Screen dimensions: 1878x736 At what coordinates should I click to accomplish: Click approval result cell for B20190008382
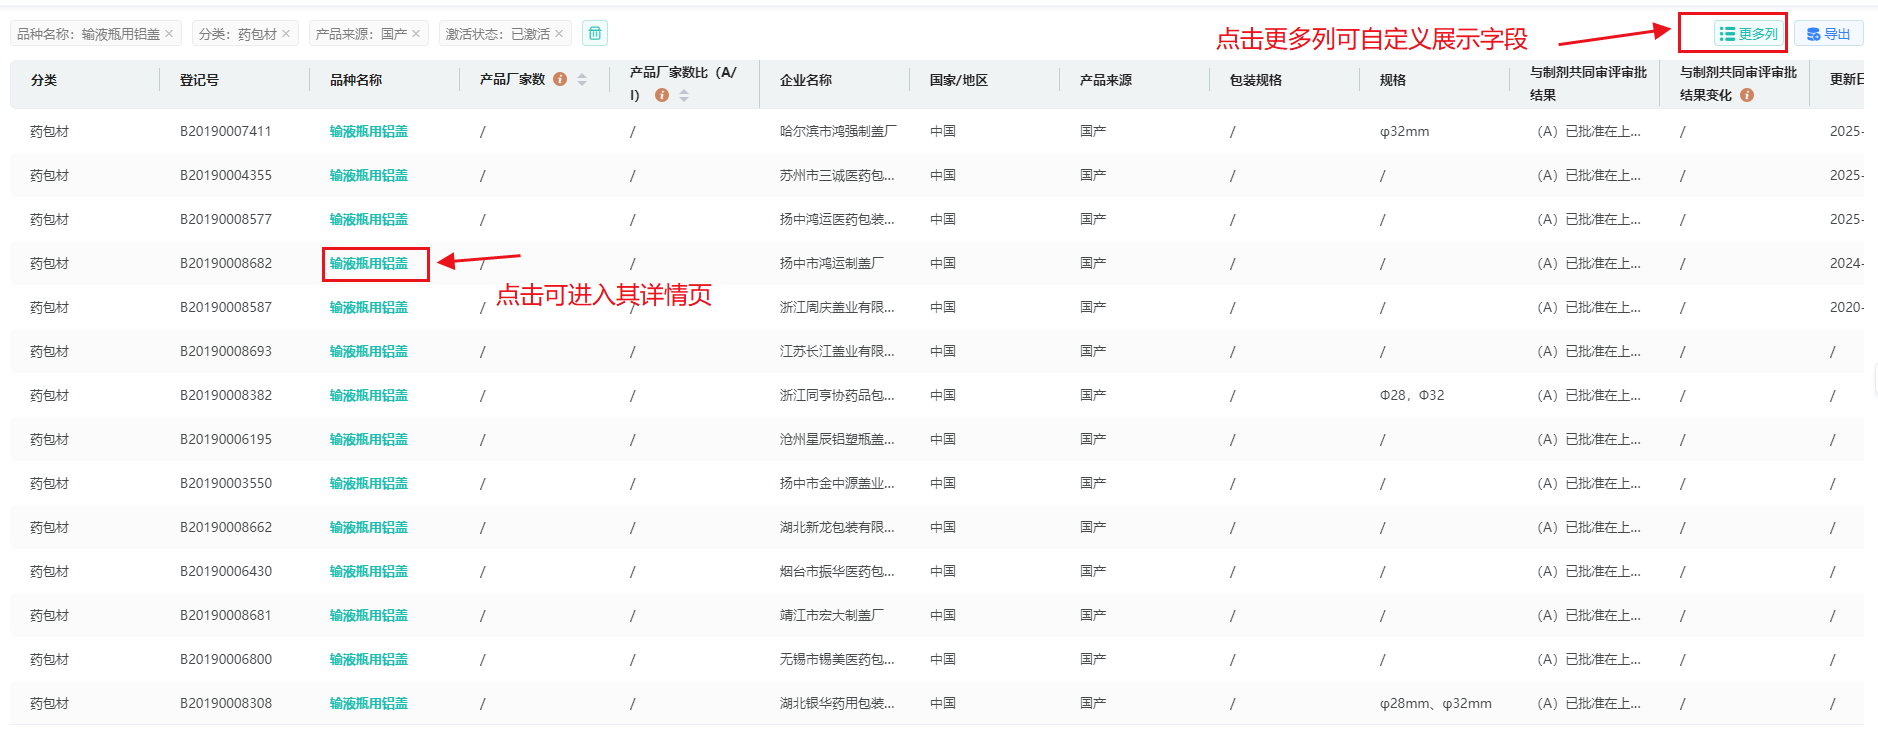[1588, 395]
